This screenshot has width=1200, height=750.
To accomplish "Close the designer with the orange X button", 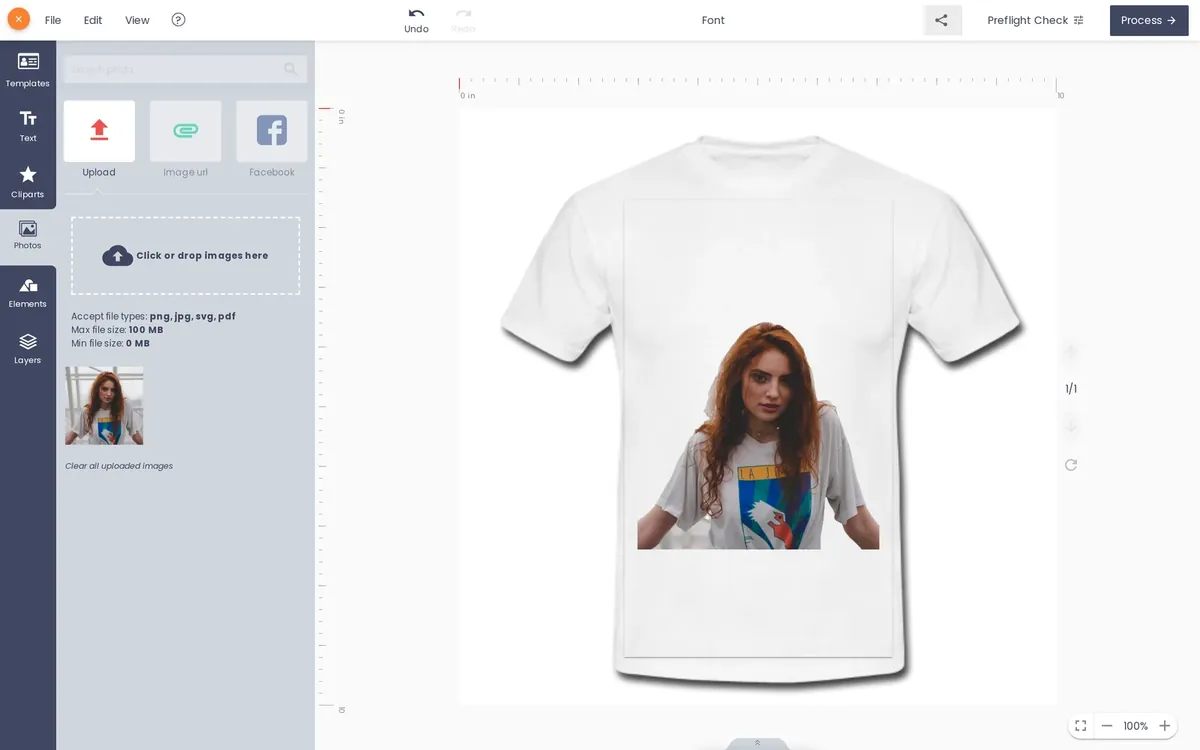I will tap(18, 19).
